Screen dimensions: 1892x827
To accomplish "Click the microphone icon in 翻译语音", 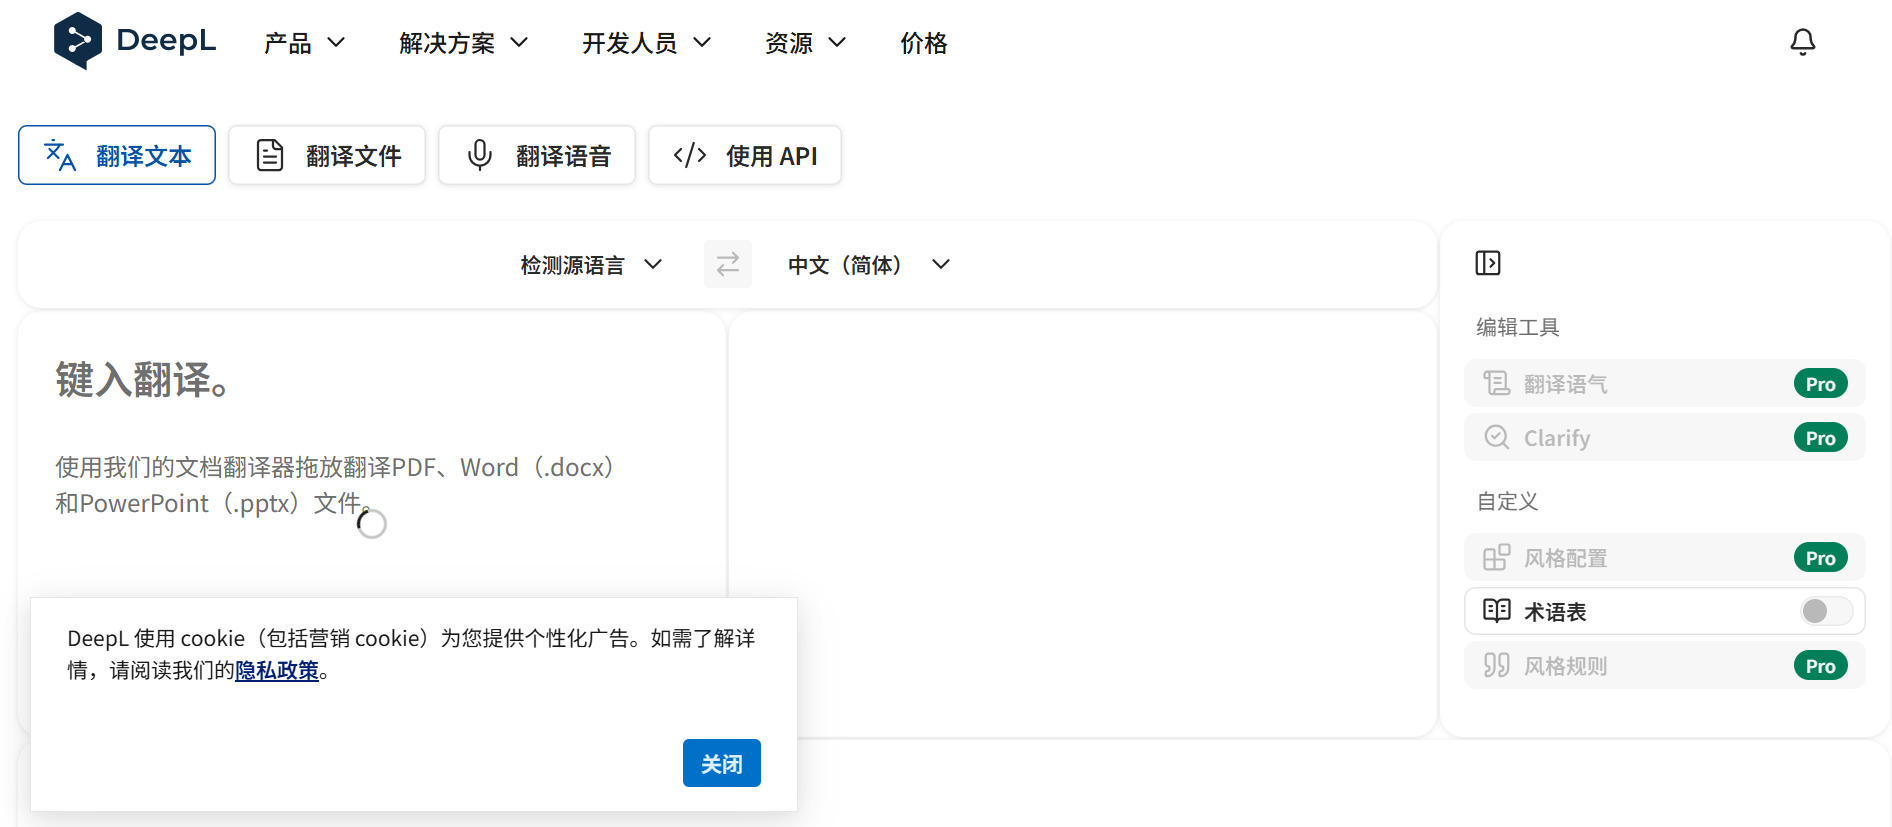I will pos(480,155).
